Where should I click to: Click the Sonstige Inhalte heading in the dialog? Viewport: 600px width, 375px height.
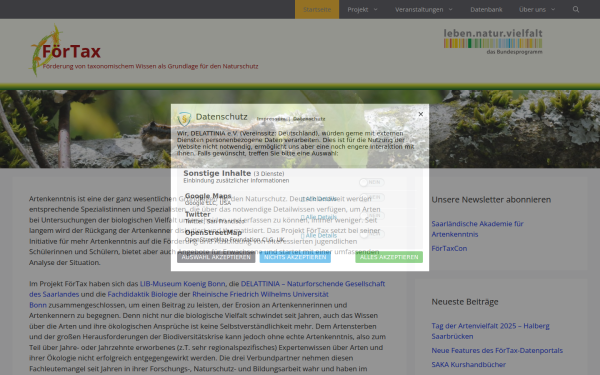217,173
